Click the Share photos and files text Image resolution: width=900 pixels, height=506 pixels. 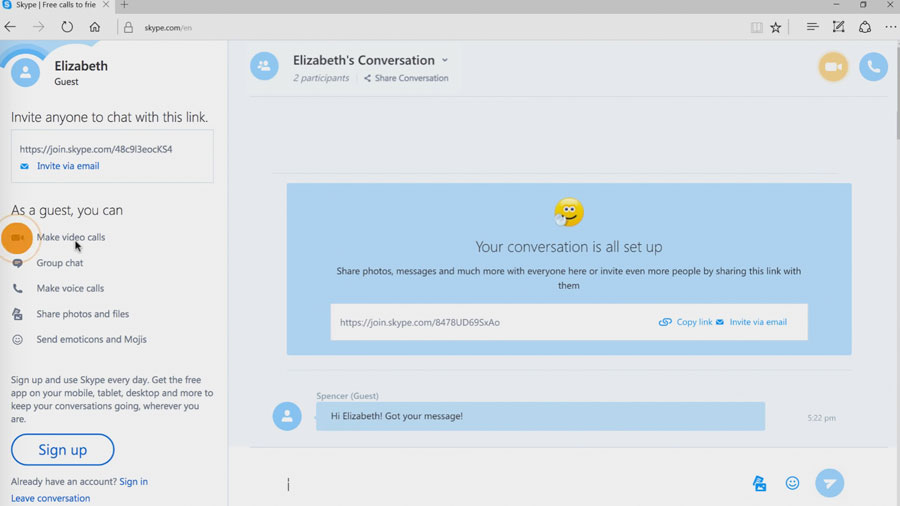pos(83,314)
